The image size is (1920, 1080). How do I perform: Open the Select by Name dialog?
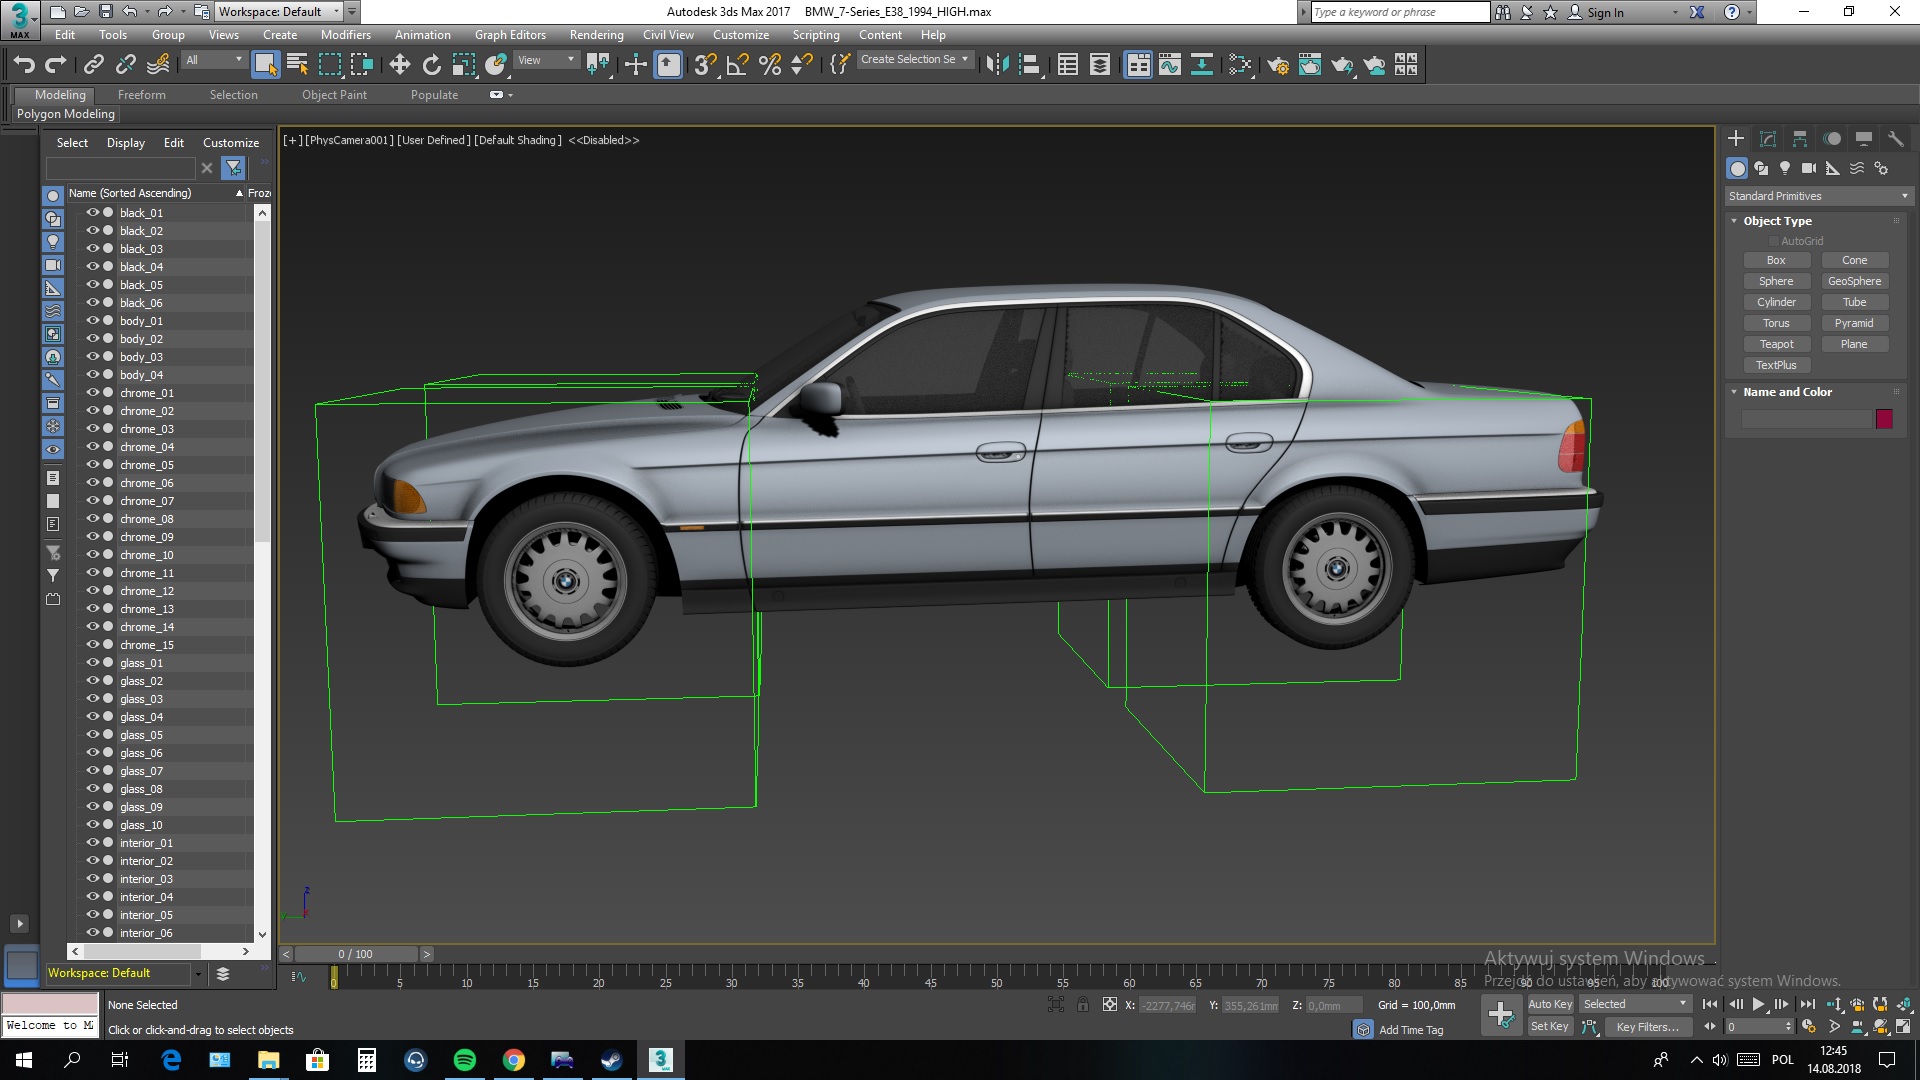(x=297, y=65)
